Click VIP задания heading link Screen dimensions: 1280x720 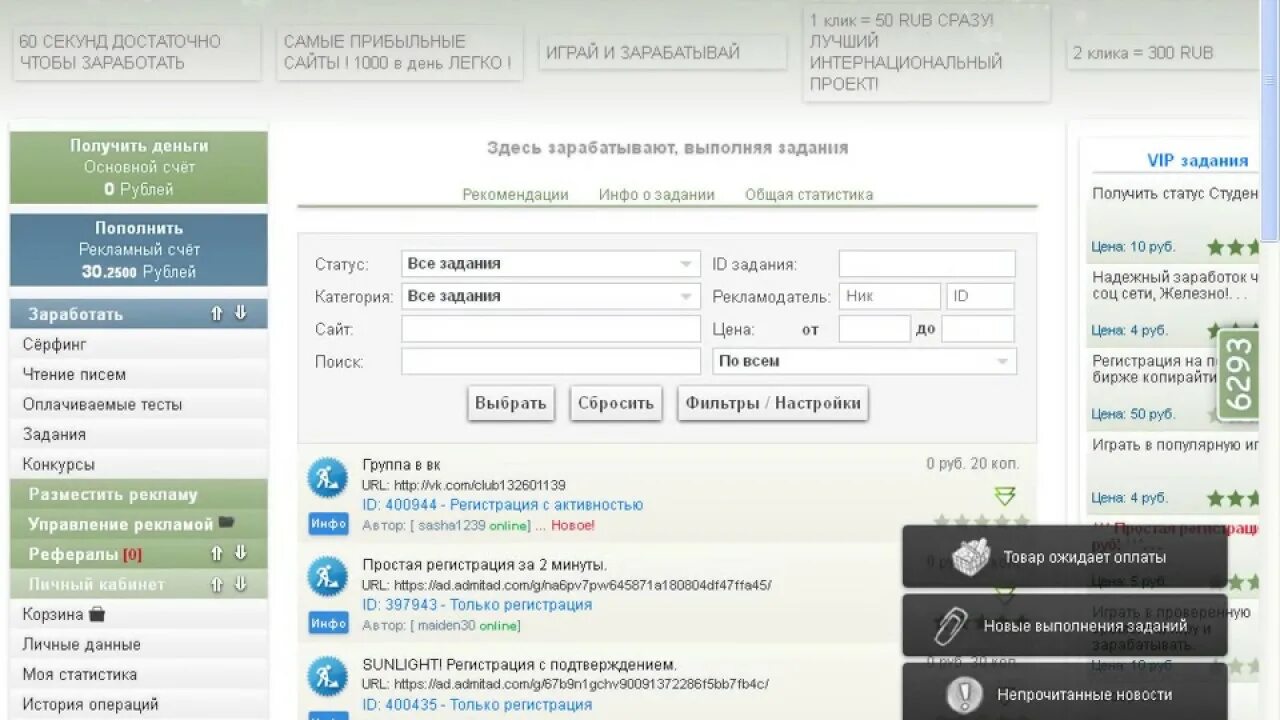[1197, 160]
